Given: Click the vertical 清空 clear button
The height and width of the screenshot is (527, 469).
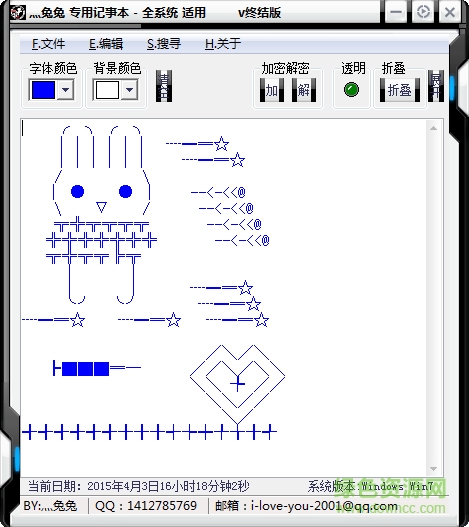Looking at the screenshot, I should pos(164,86).
